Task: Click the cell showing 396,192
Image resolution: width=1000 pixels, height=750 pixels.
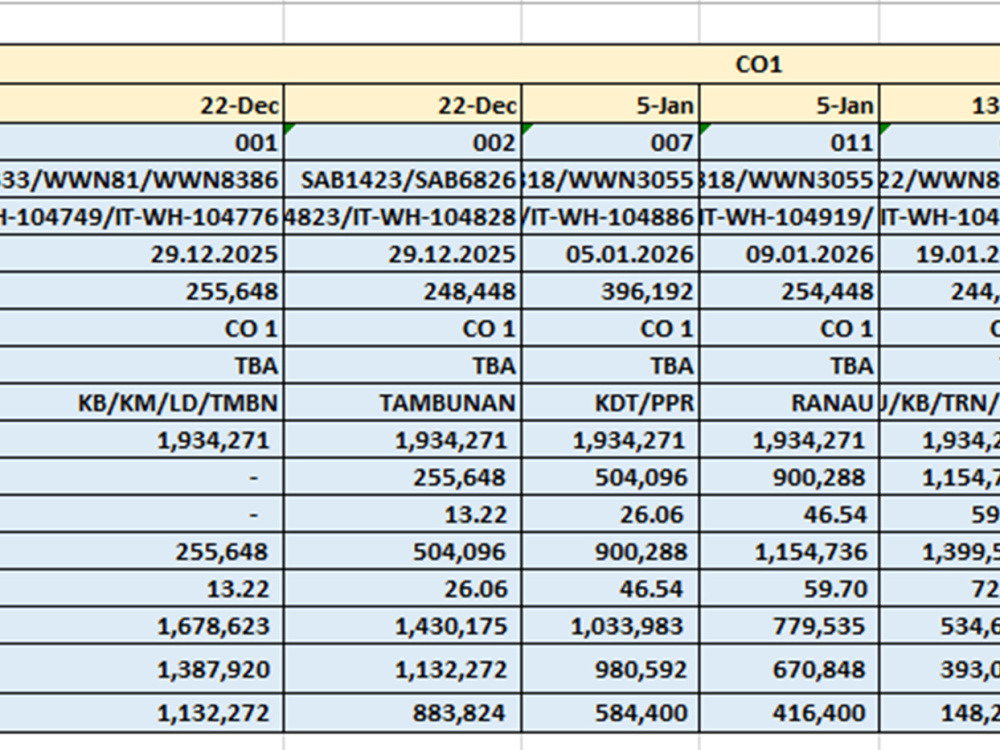Action: pos(610,291)
